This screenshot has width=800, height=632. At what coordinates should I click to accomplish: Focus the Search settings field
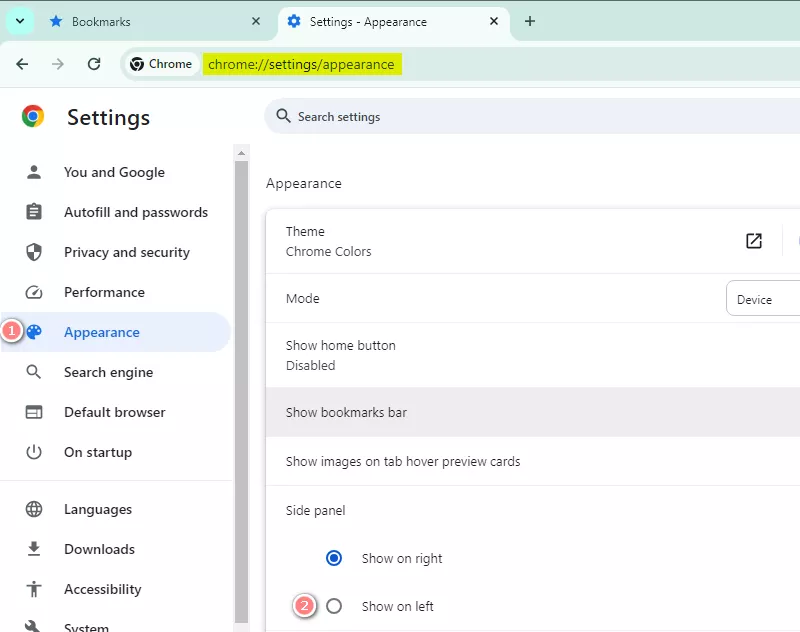tap(532, 117)
